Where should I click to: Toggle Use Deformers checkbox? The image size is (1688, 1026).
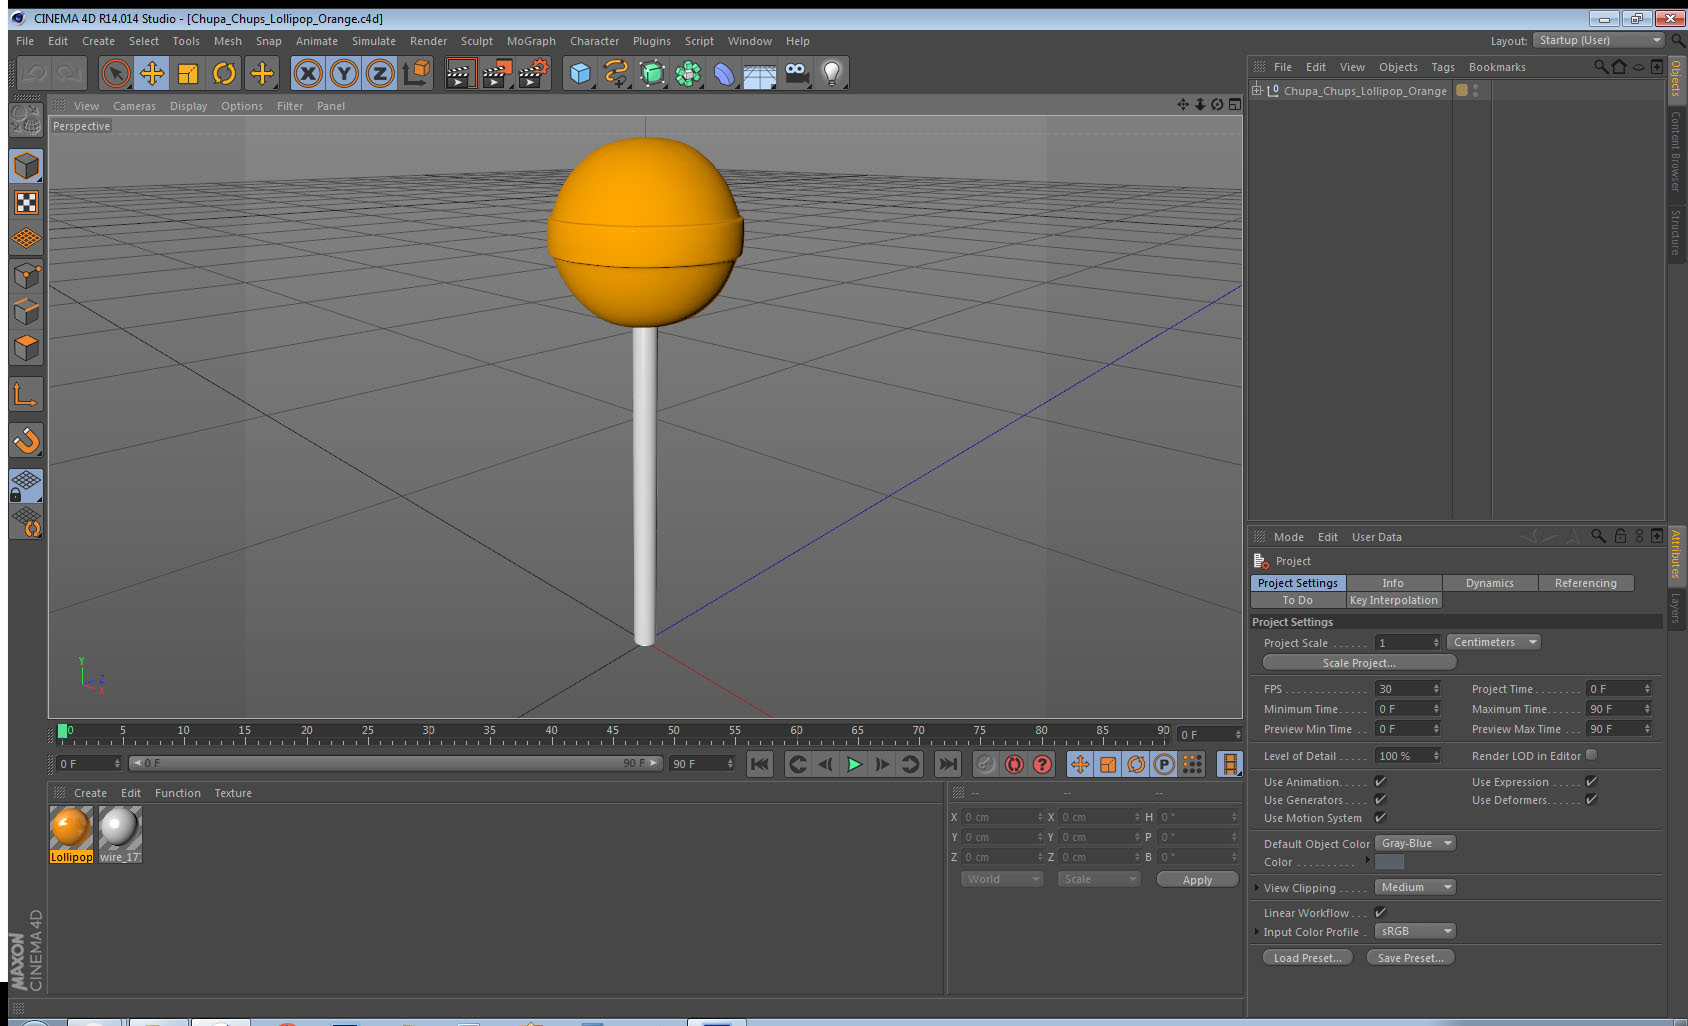1591,800
